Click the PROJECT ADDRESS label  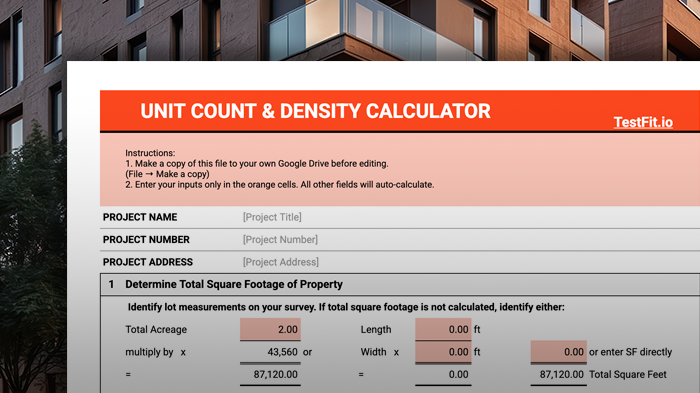(148, 262)
